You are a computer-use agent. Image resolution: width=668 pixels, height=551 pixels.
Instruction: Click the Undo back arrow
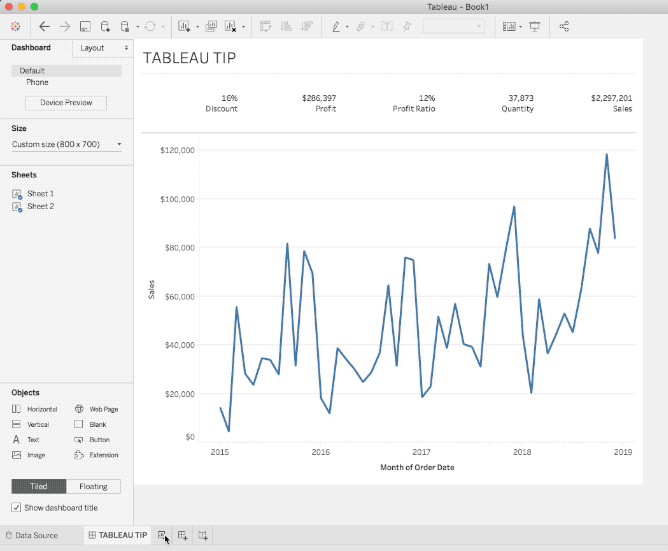click(x=44, y=26)
